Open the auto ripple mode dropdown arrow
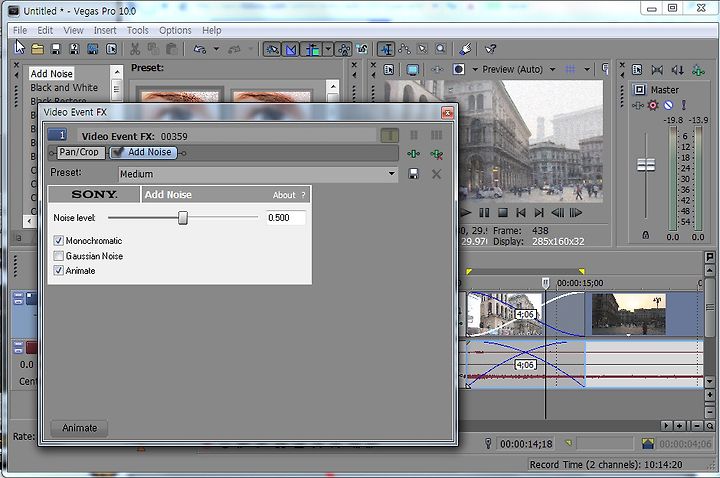 (328, 49)
